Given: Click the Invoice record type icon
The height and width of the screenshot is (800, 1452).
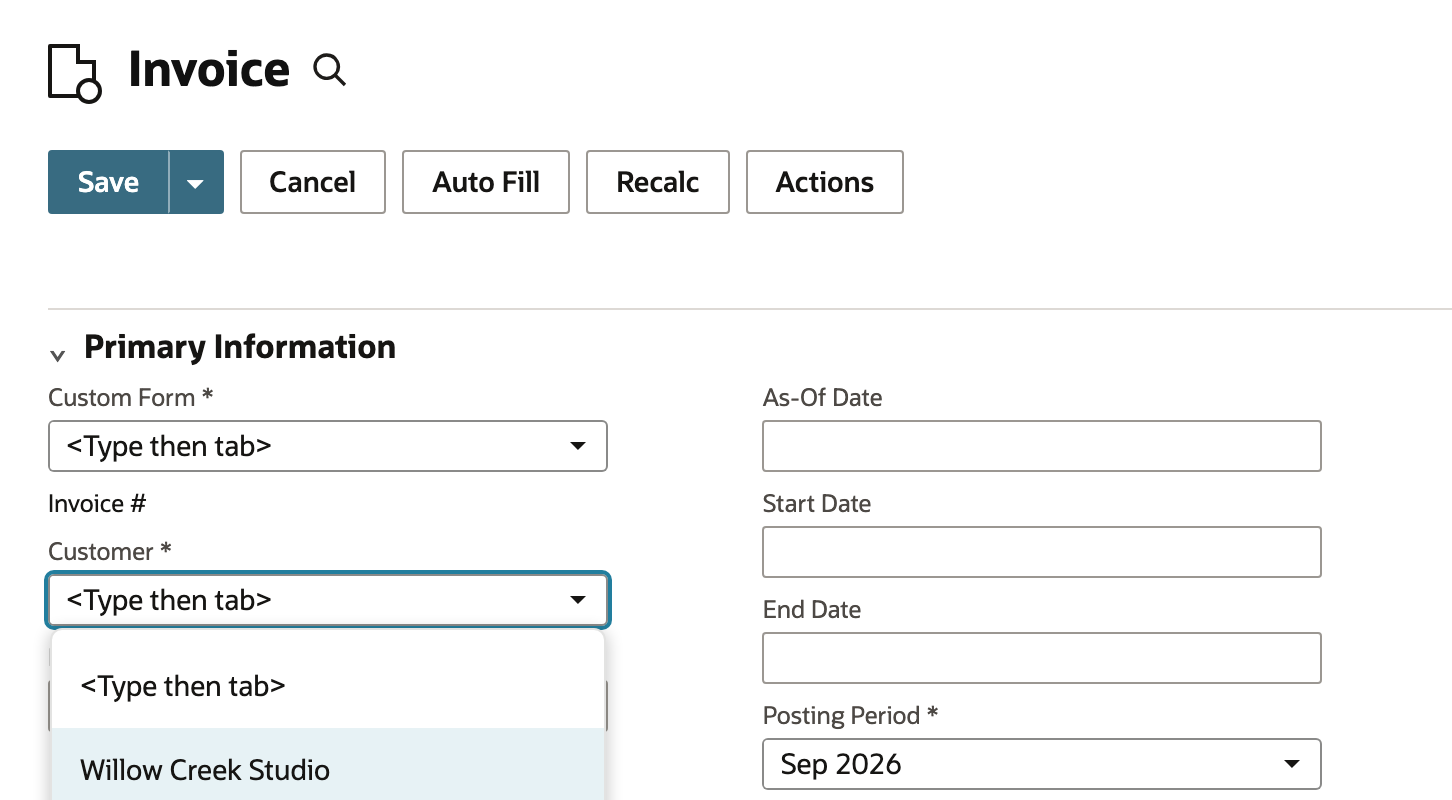Looking at the screenshot, I should (74, 72).
